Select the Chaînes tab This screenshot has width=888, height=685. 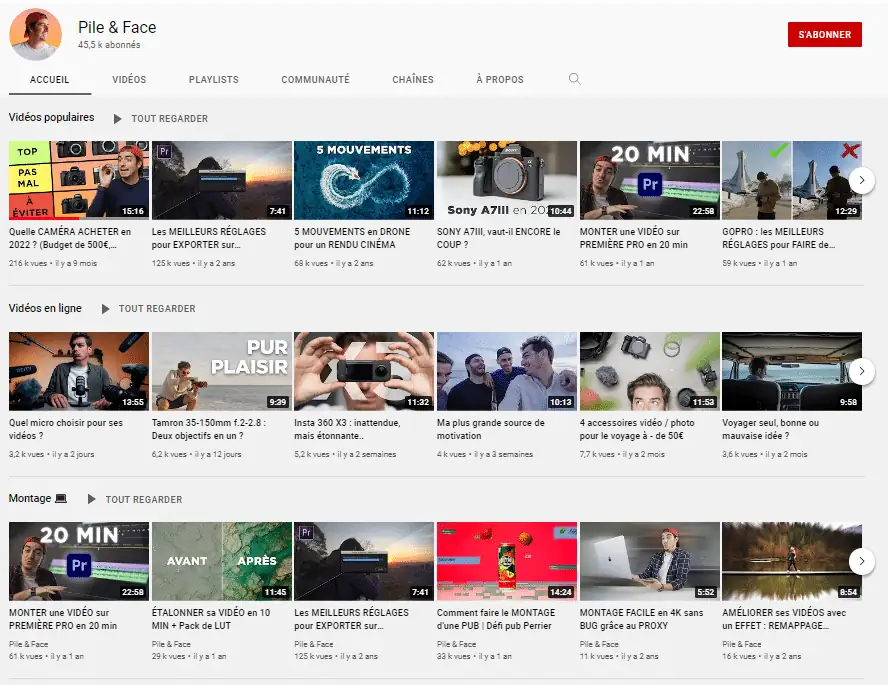pyautogui.click(x=413, y=80)
